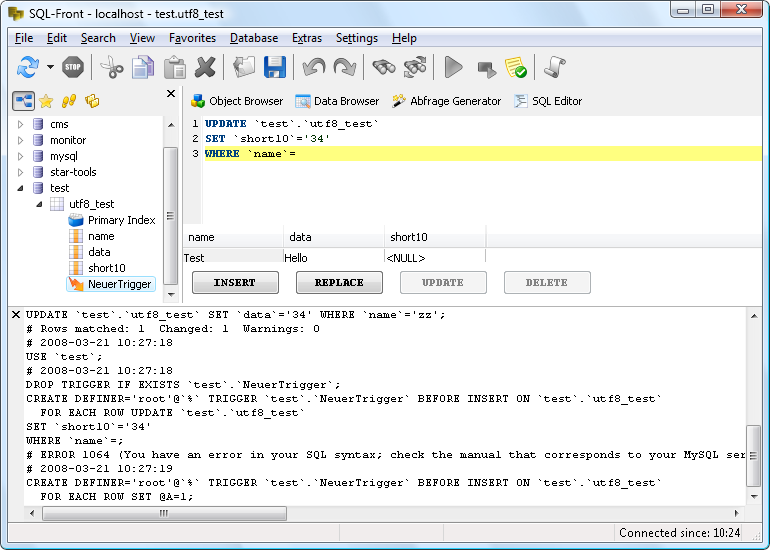This screenshot has height=550, width=770.
Task: Click the REPLACE button
Action: pos(339,283)
